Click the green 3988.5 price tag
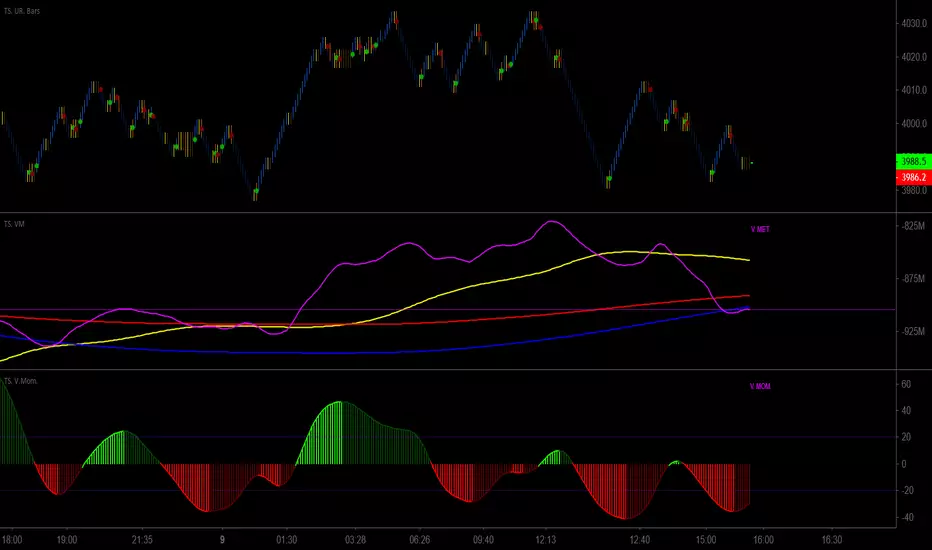This screenshot has width=932, height=550. tap(911, 160)
